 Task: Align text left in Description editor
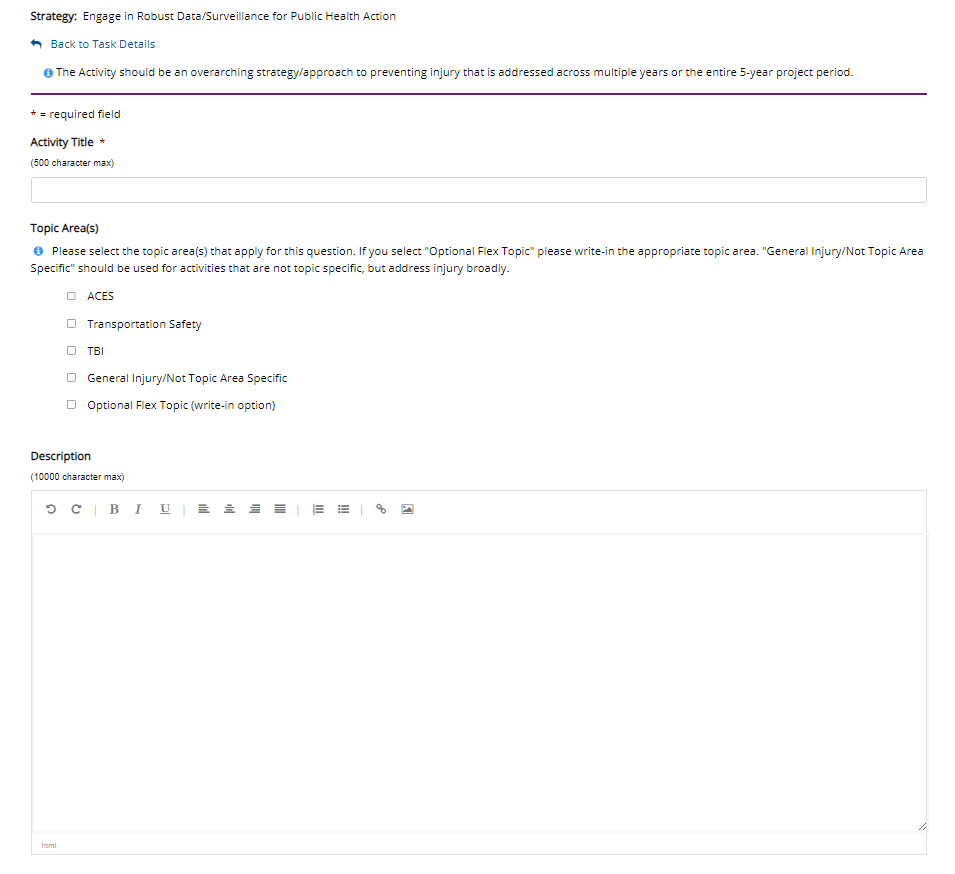coord(203,509)
